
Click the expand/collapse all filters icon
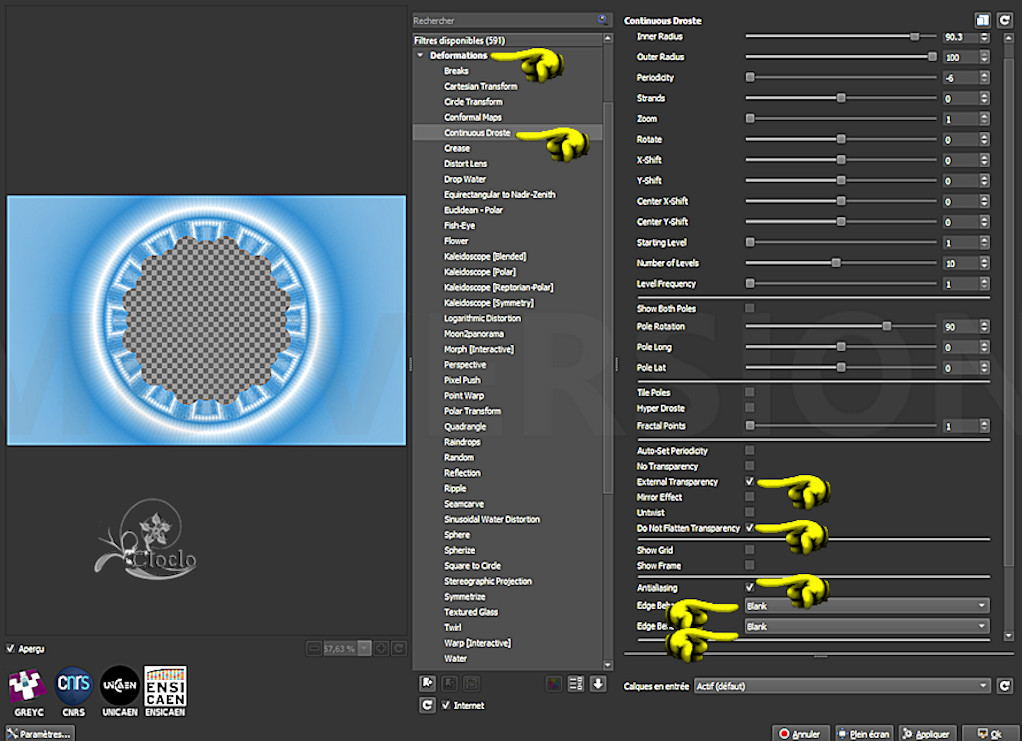[x=598, y=684]
